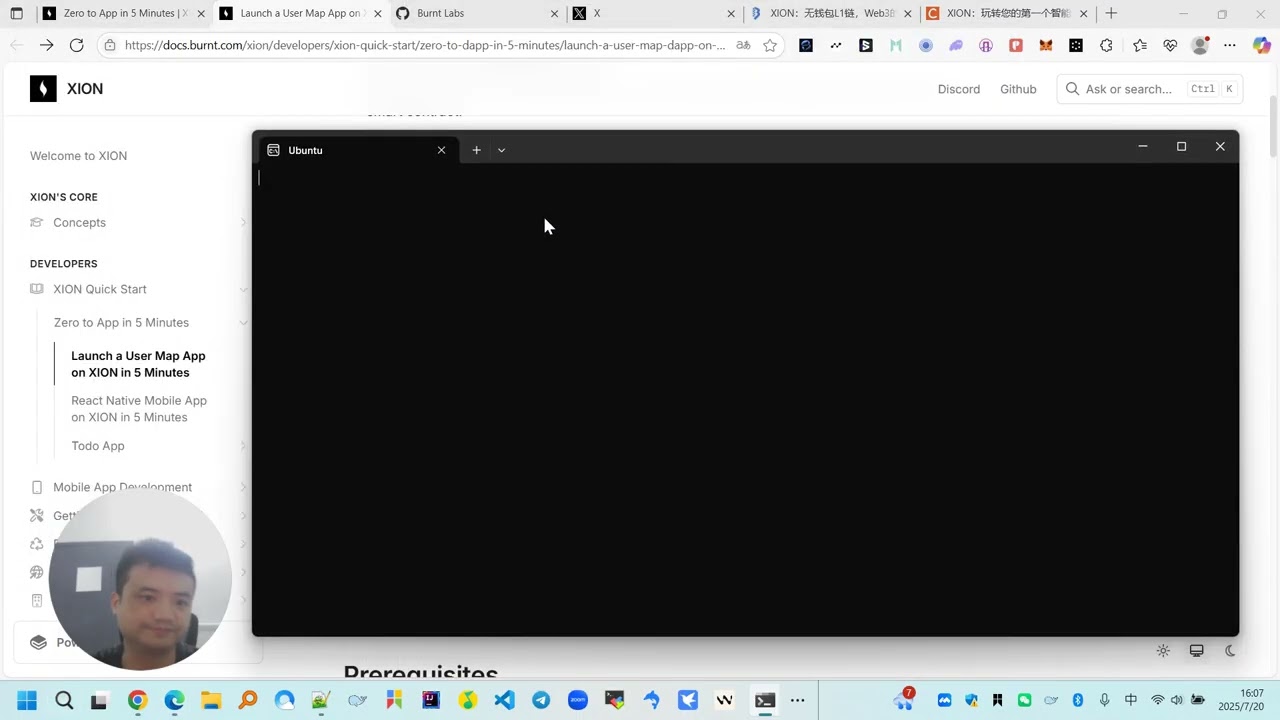
Task: Open new terminal tab with plus icon
Action: (x=476, y=150)
